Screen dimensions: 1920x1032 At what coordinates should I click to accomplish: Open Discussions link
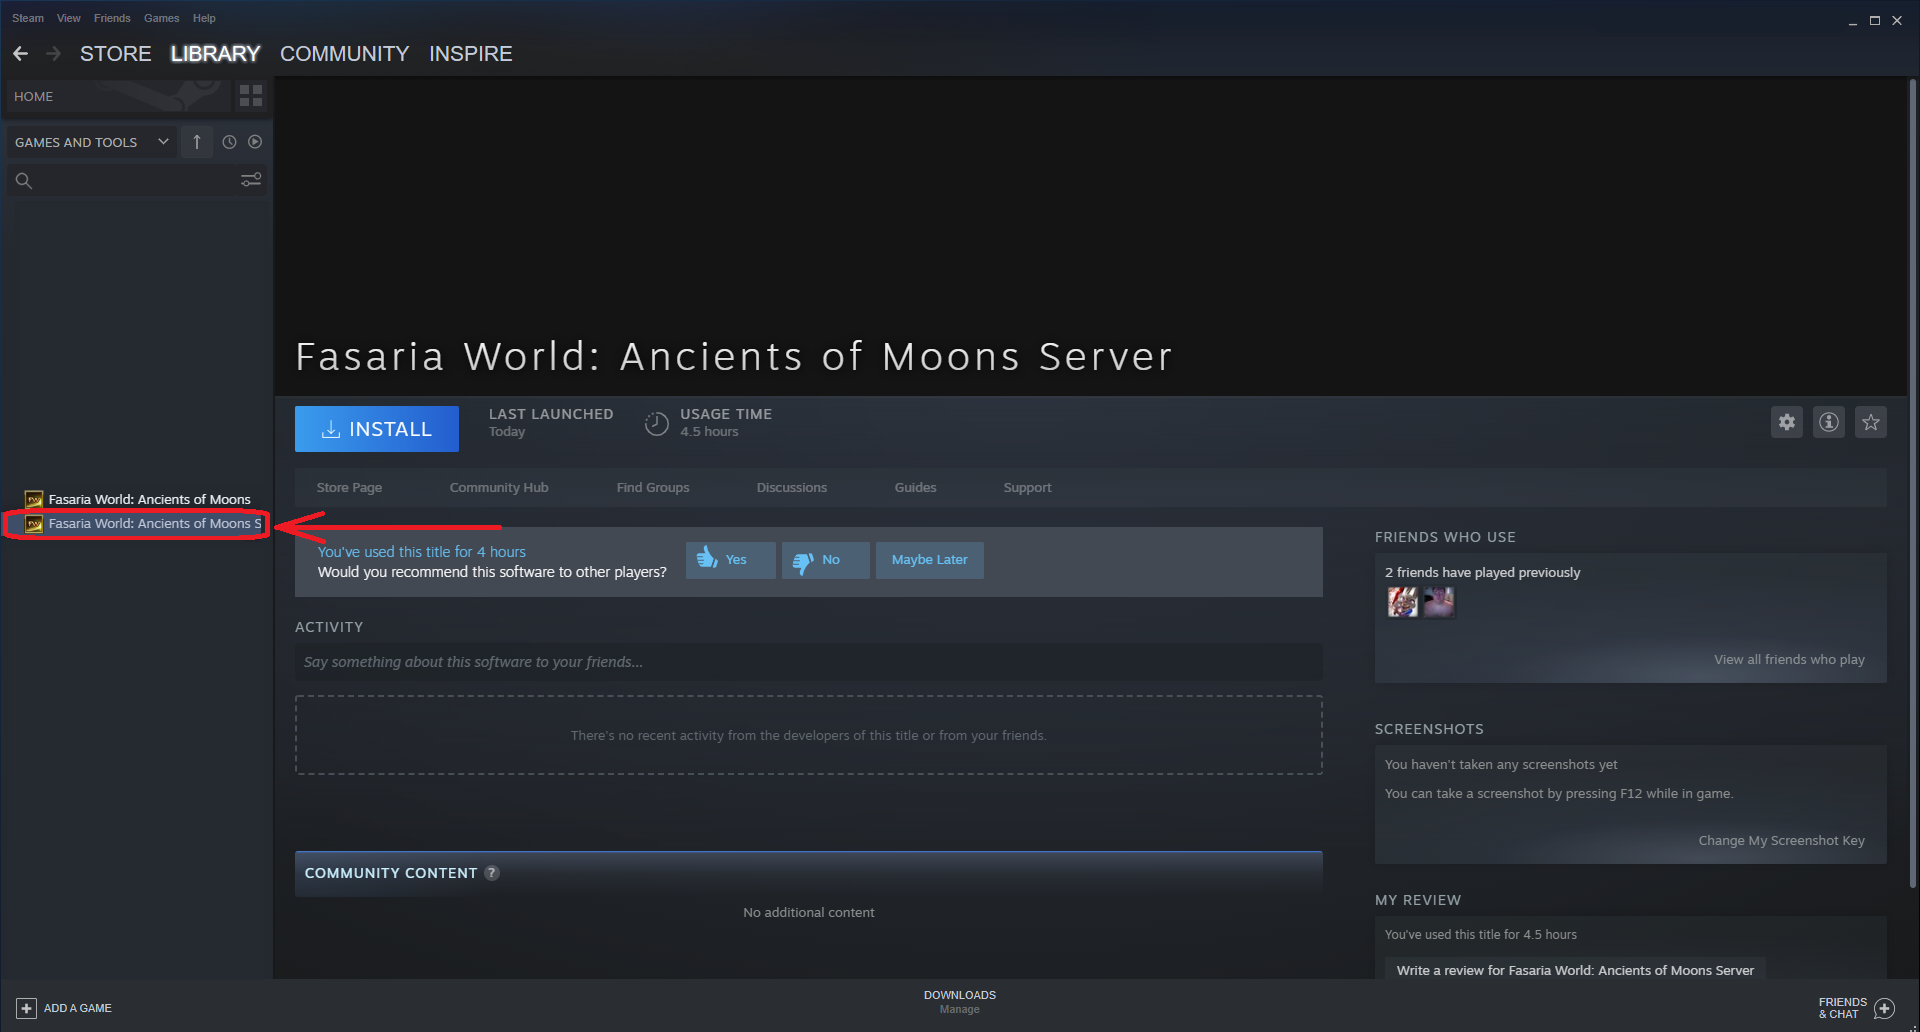tap(792, 488)
